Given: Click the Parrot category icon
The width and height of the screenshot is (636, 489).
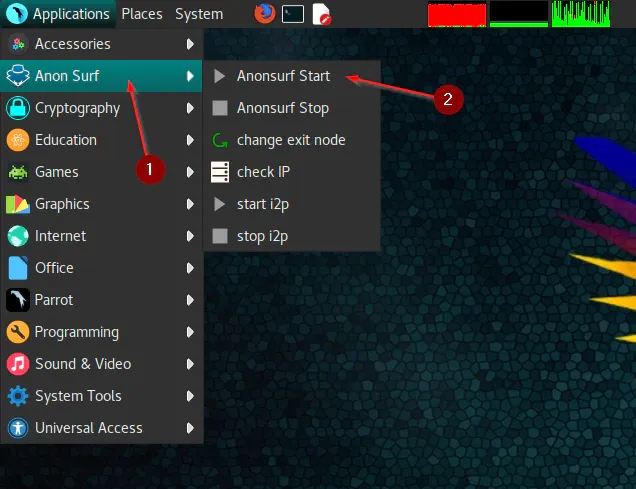Looking at the screenshot, I should coord(18,300).
